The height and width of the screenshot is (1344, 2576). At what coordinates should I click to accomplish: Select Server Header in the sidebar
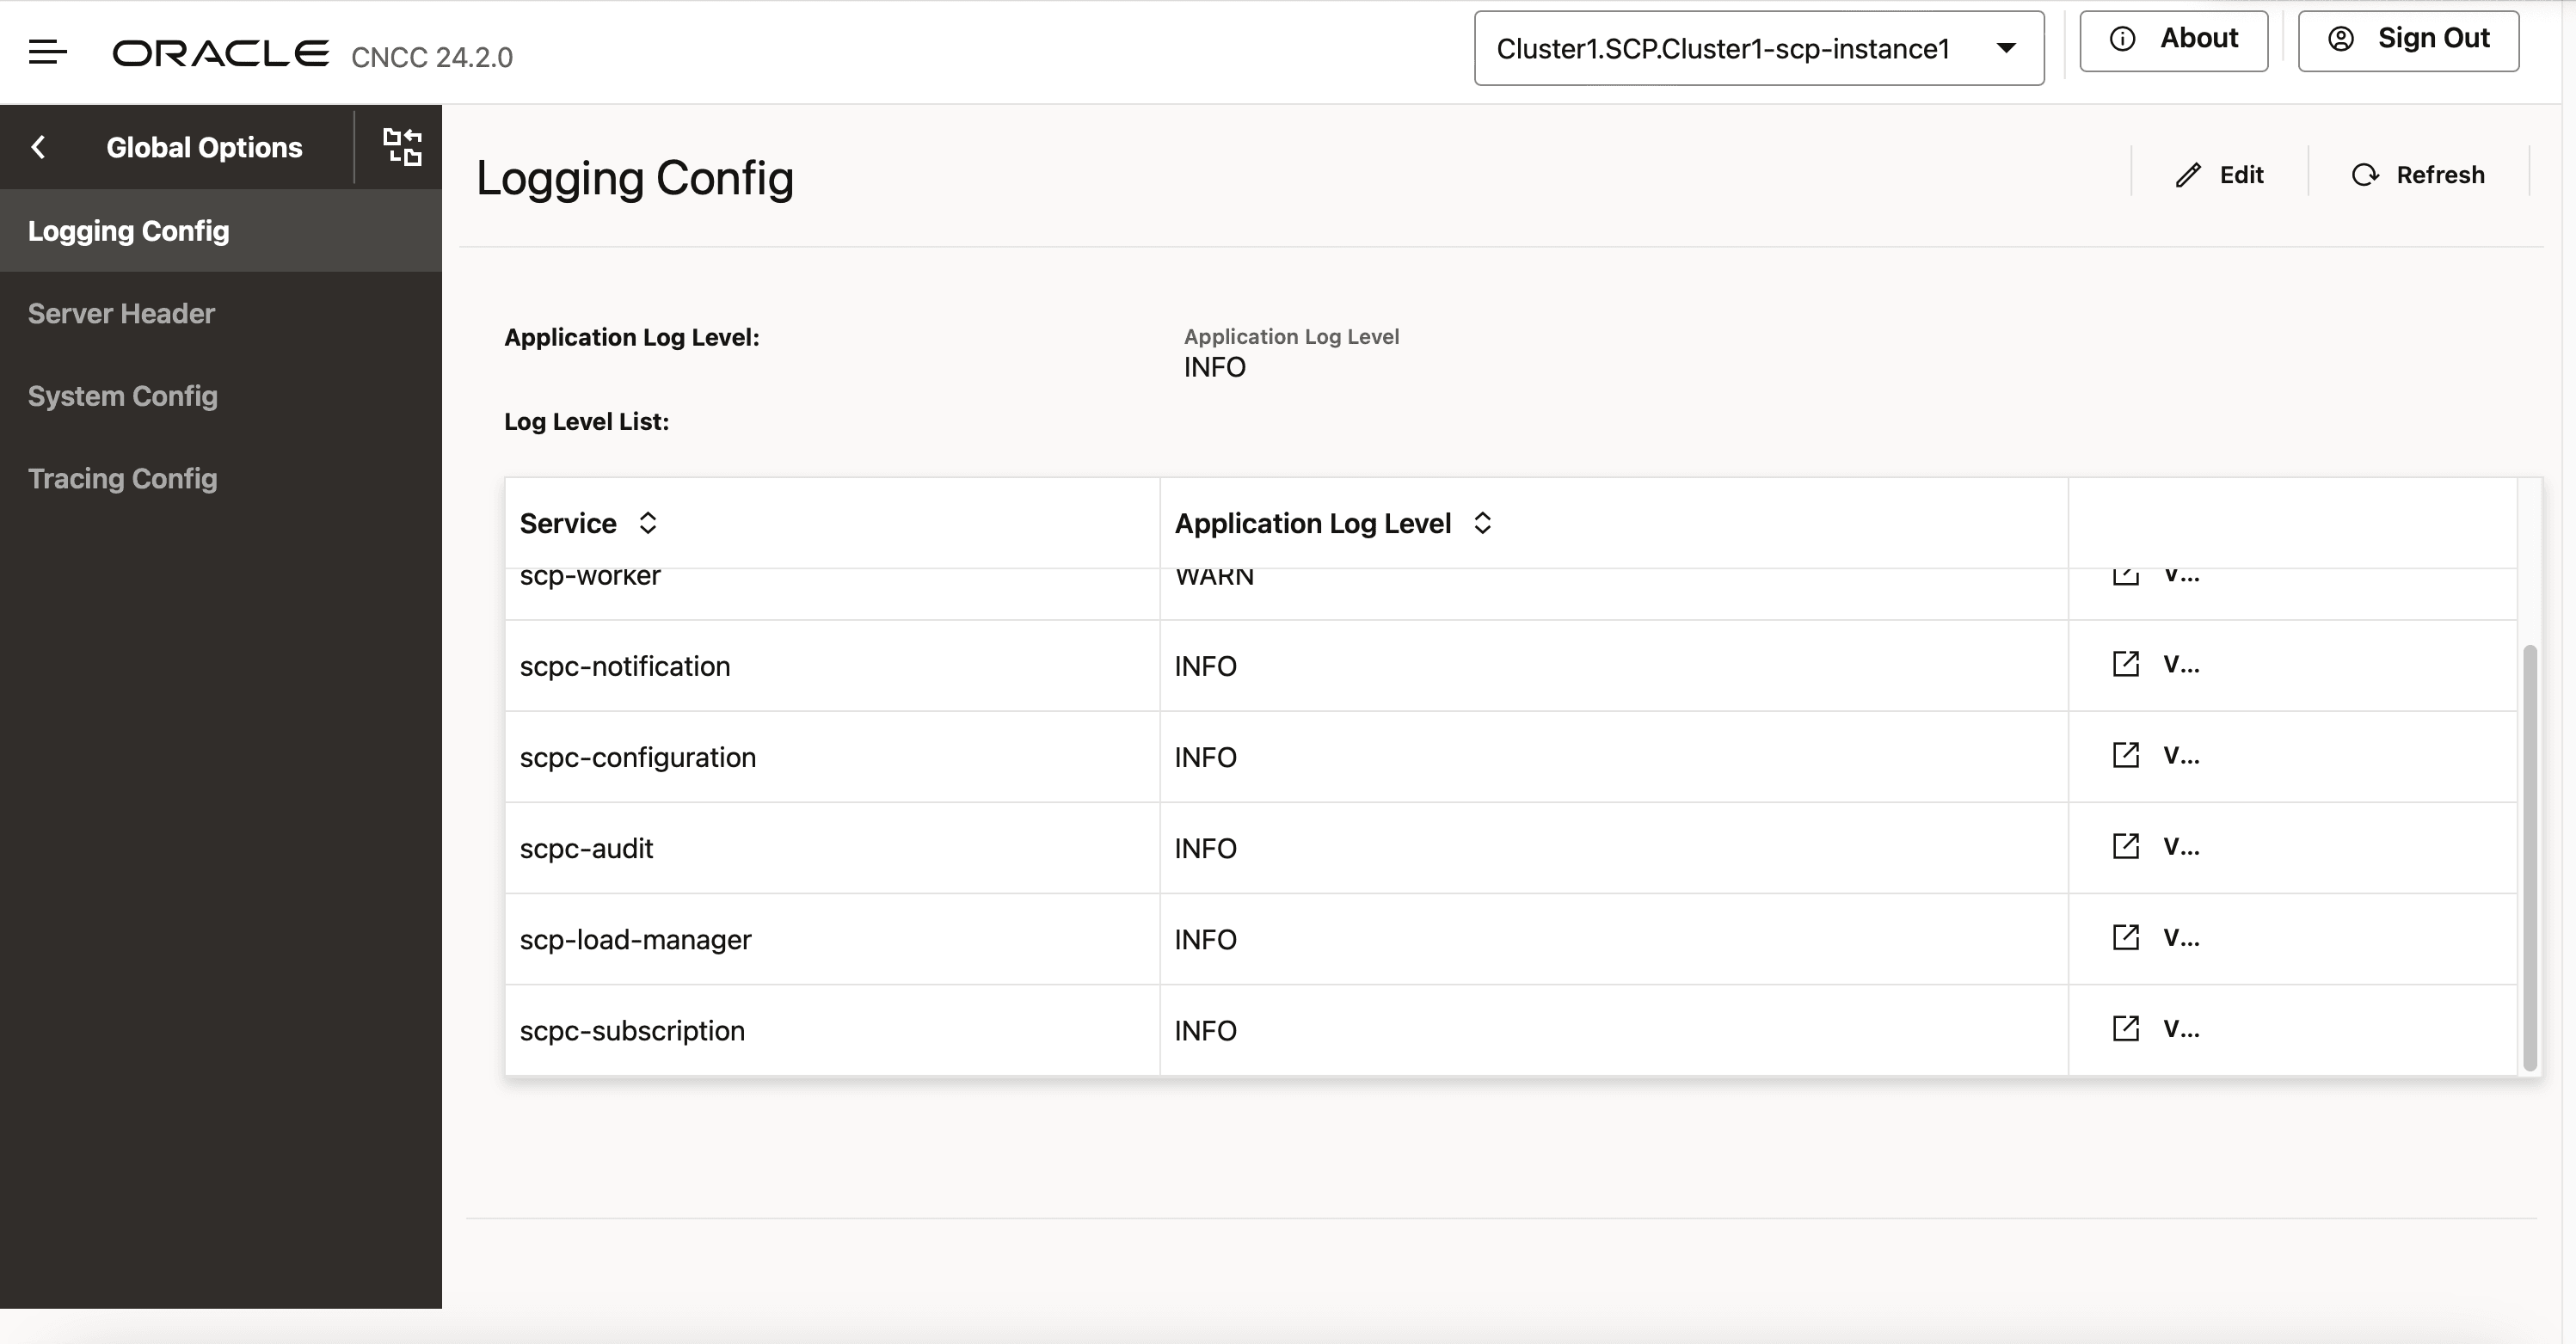121,313
